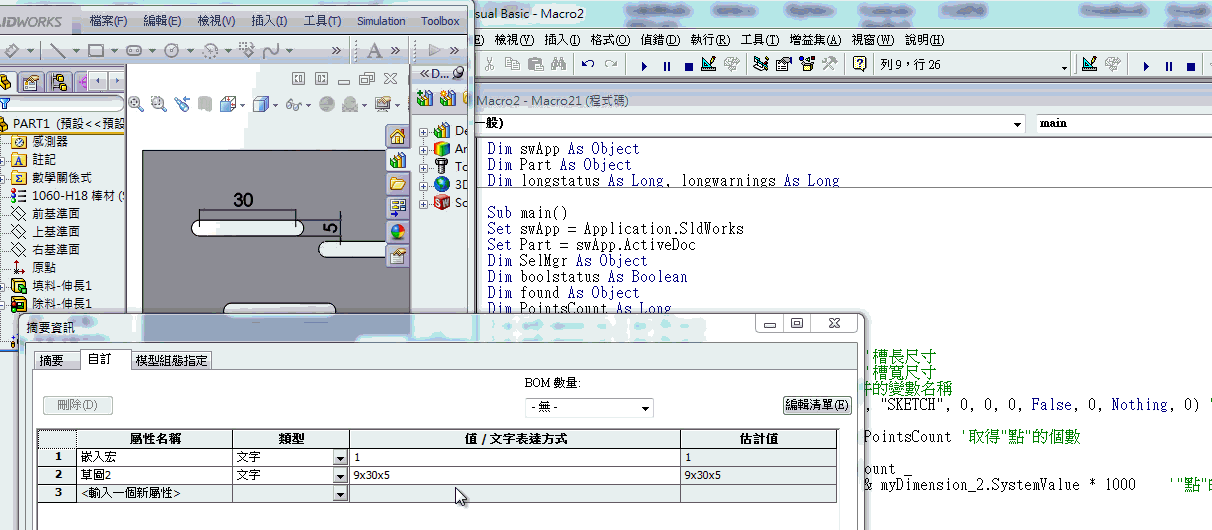
Task: Open the object dropdown in the code window
Action: (1018, 124)
